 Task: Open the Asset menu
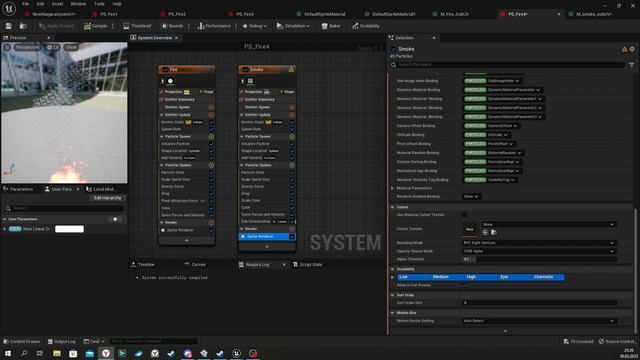[58, 4]
